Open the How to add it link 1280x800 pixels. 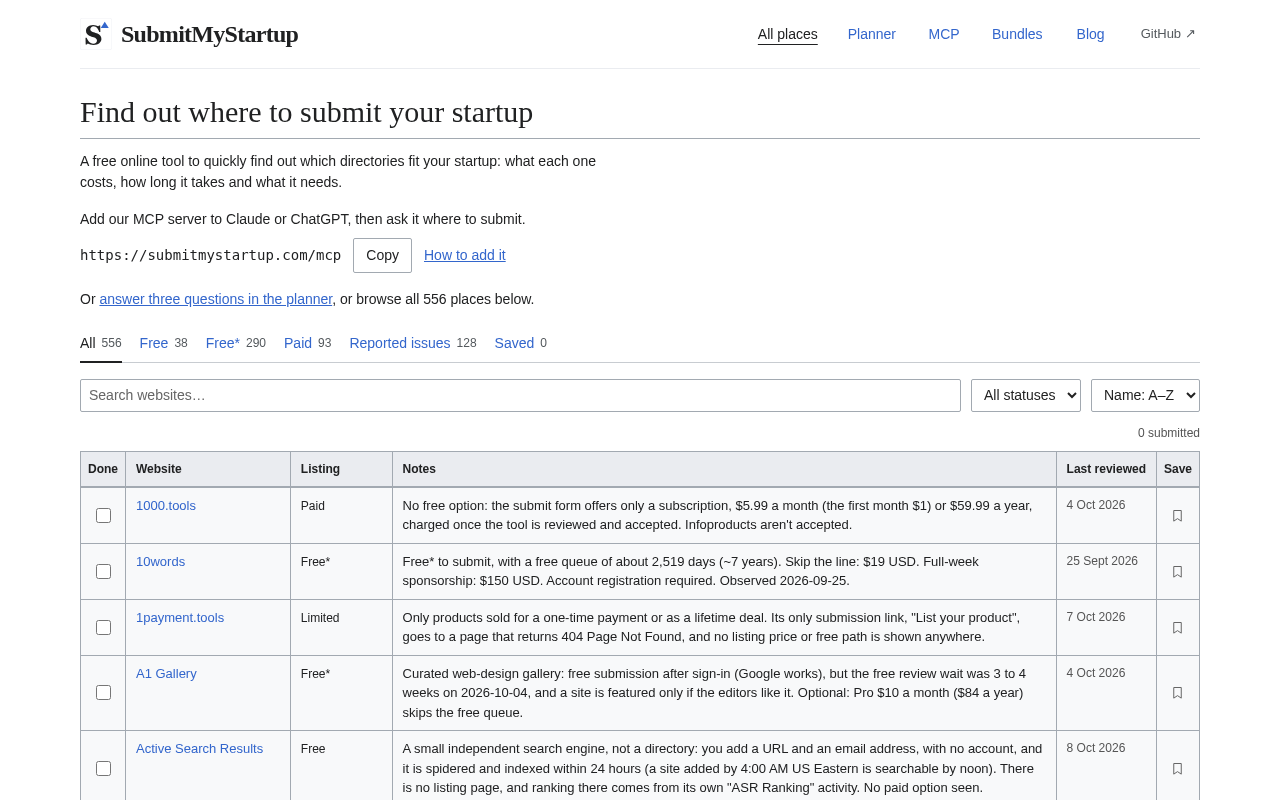pyautogui.click(x=465, y=255)
